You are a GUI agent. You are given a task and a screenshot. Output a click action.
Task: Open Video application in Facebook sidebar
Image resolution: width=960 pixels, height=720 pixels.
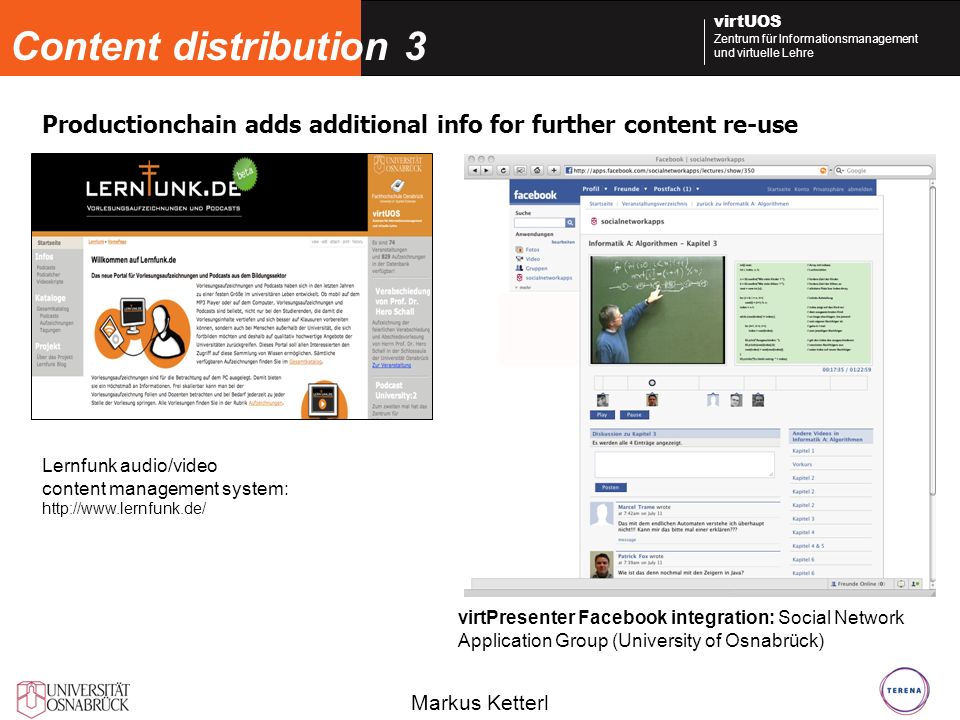click(x=528, y=259)
